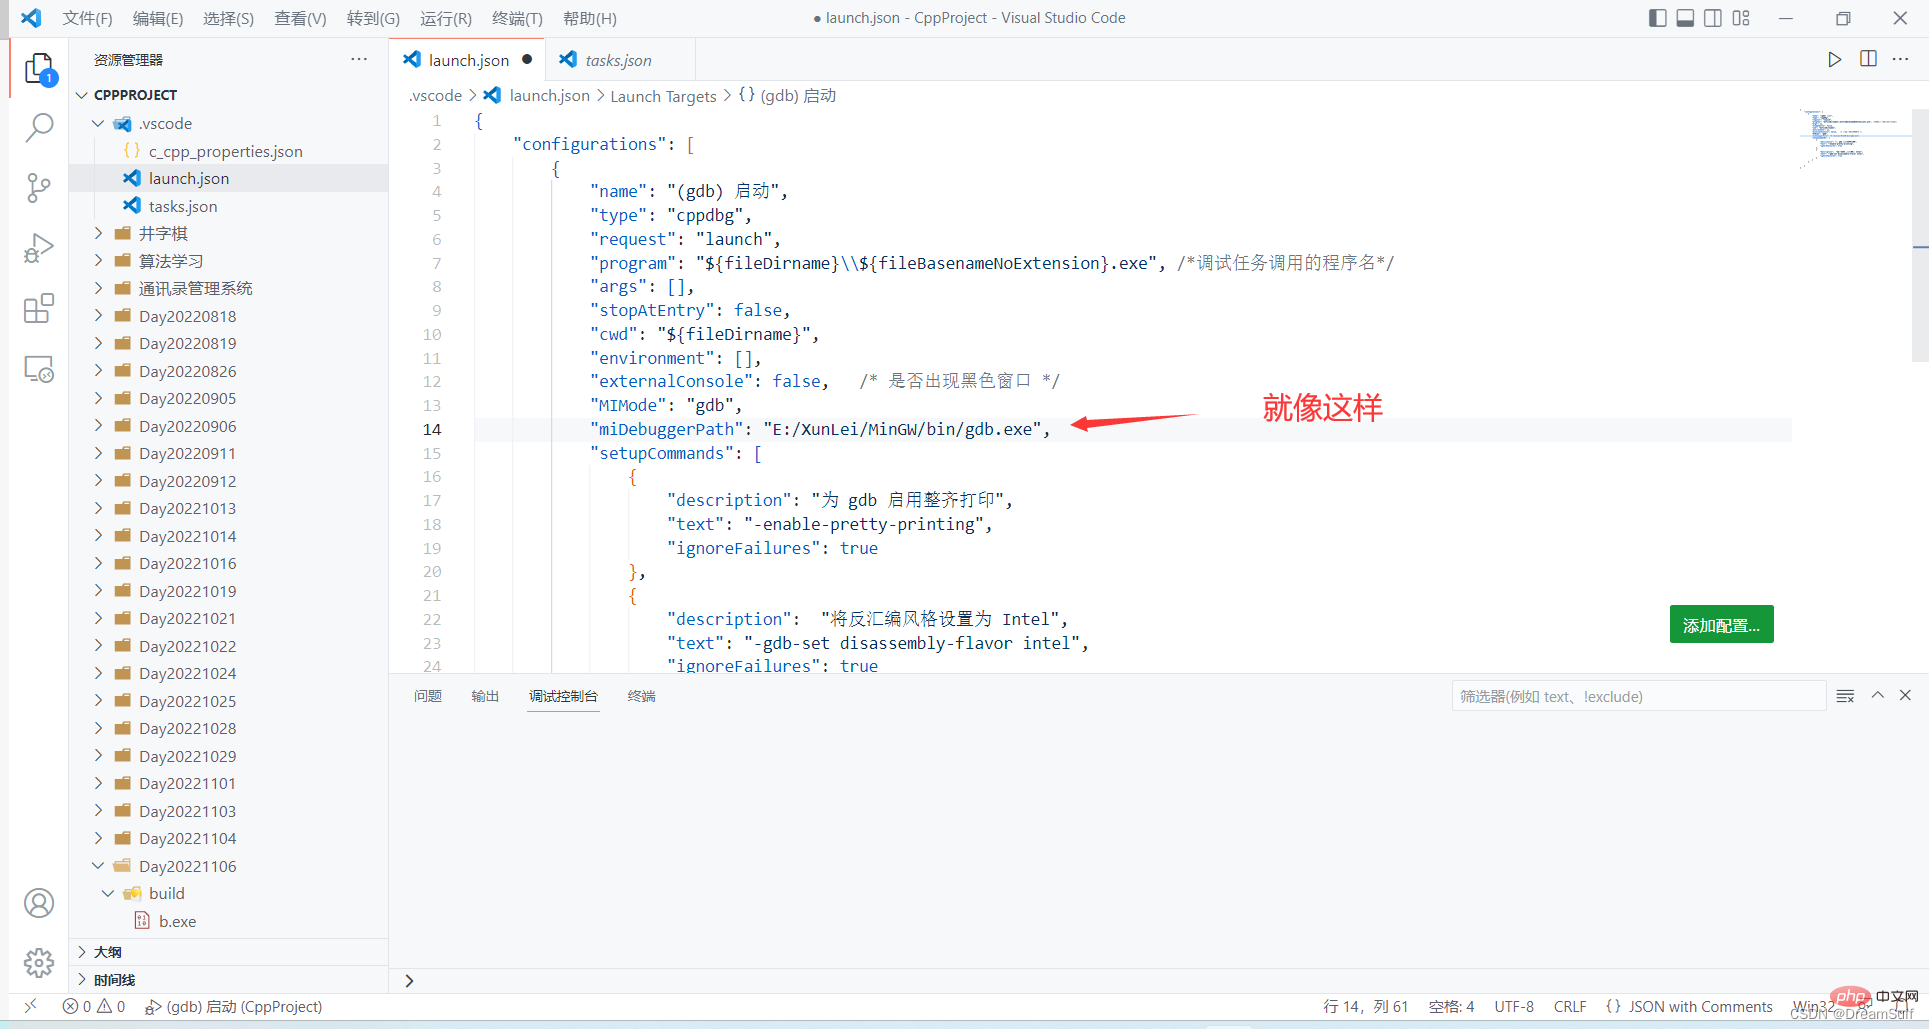The height and width of the screenshot is (1029, 1929).
Task: Click the Accounts icon in activity bar
Action: [x=39, y=903]
